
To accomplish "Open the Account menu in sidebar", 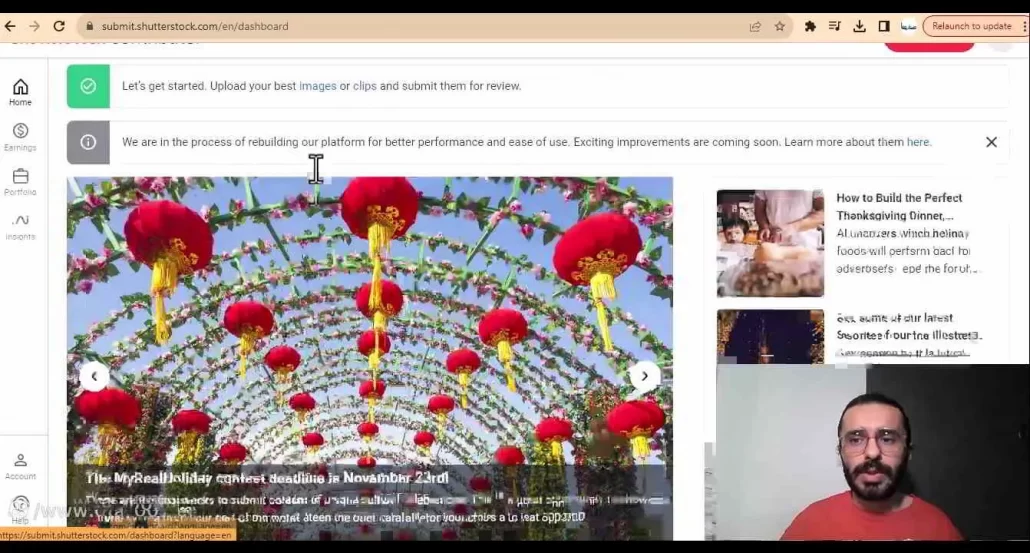I will click(20, 466).
